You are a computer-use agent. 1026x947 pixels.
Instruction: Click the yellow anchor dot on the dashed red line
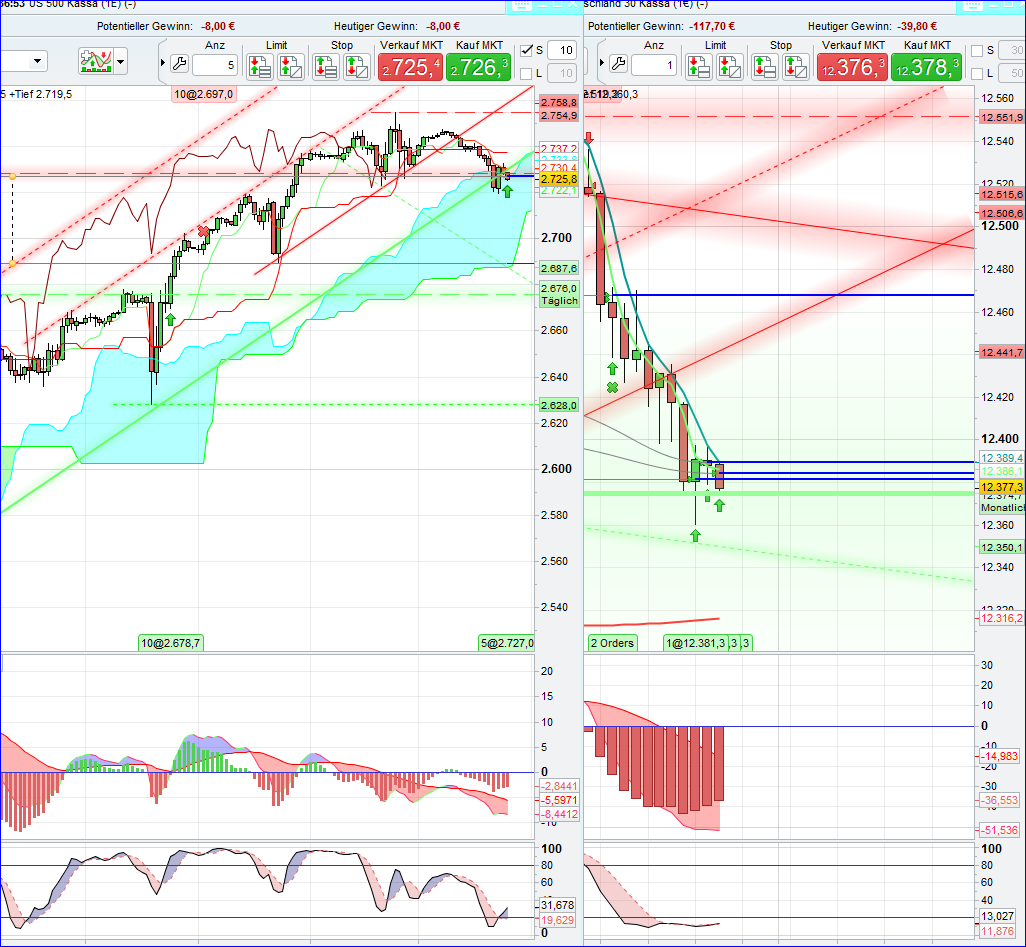coord(12,177)
